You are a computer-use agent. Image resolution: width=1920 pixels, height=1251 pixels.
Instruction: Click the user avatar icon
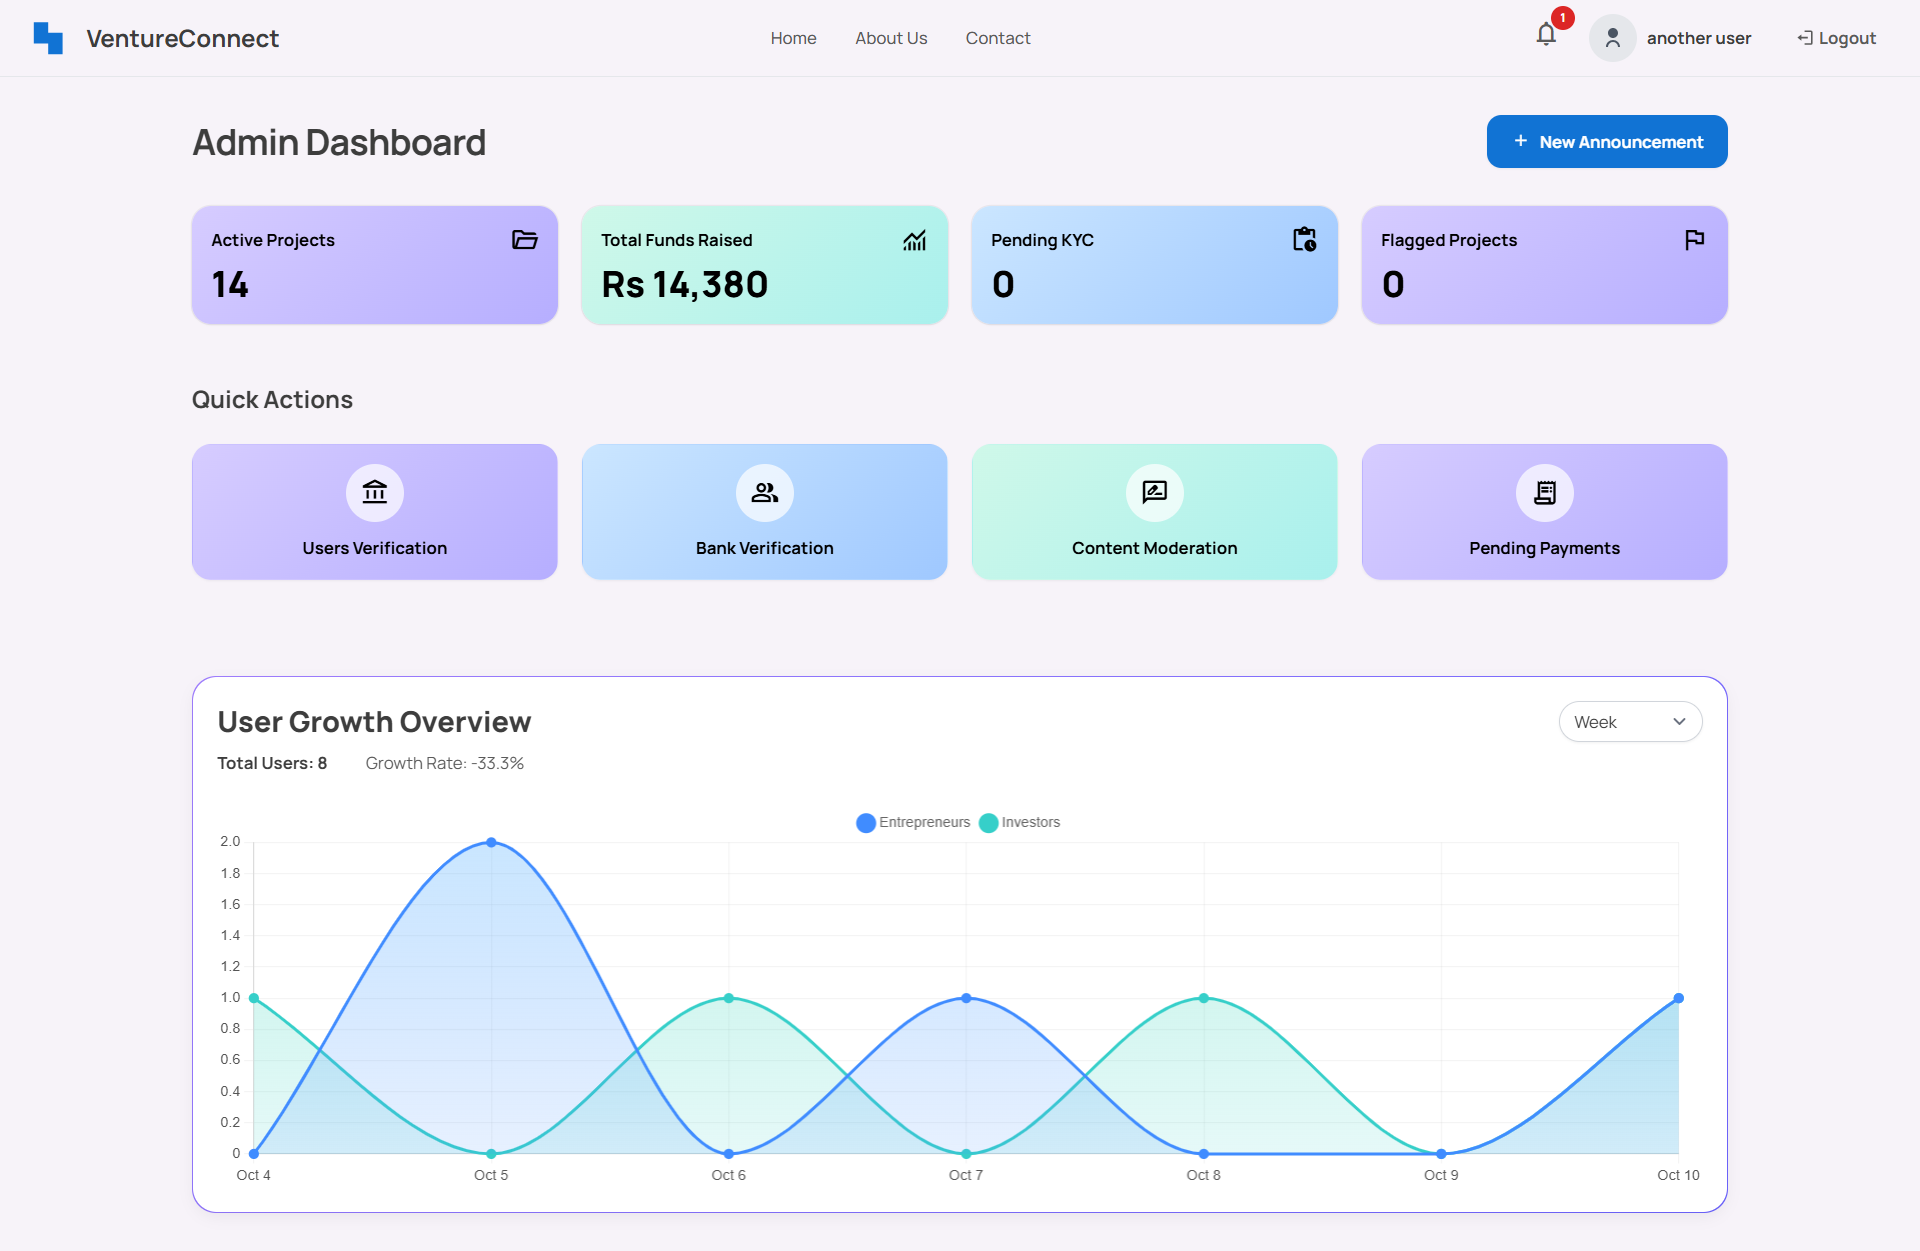pos(1612,38)
